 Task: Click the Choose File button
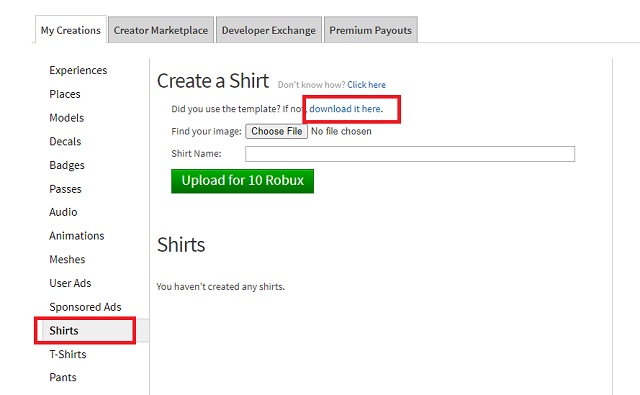tap(276, 131)
